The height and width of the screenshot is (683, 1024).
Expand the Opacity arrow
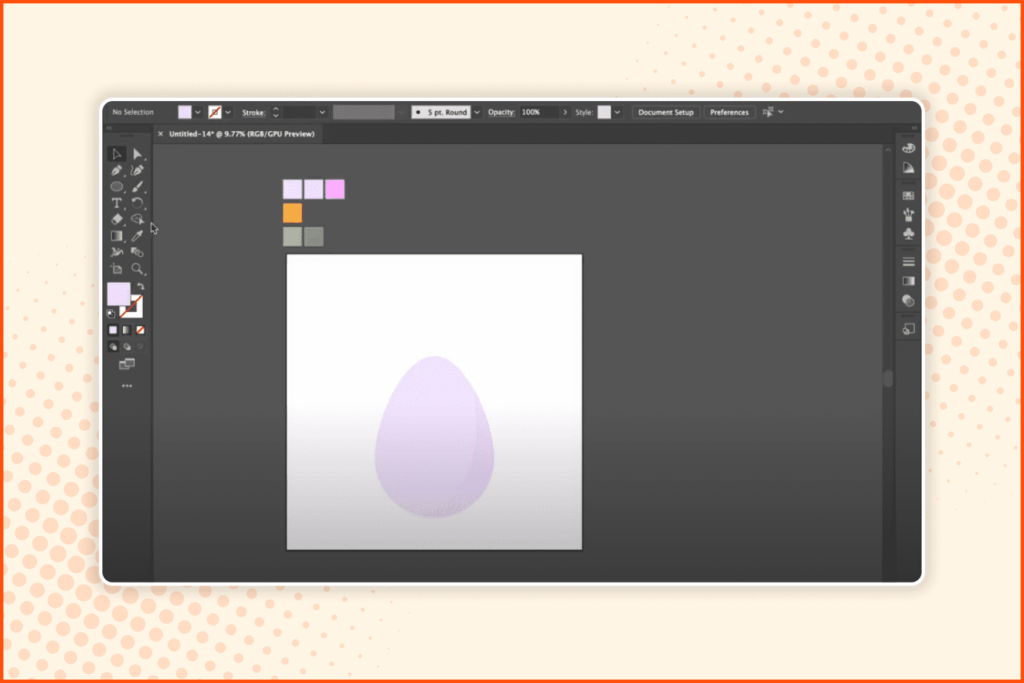coord(565,112)
